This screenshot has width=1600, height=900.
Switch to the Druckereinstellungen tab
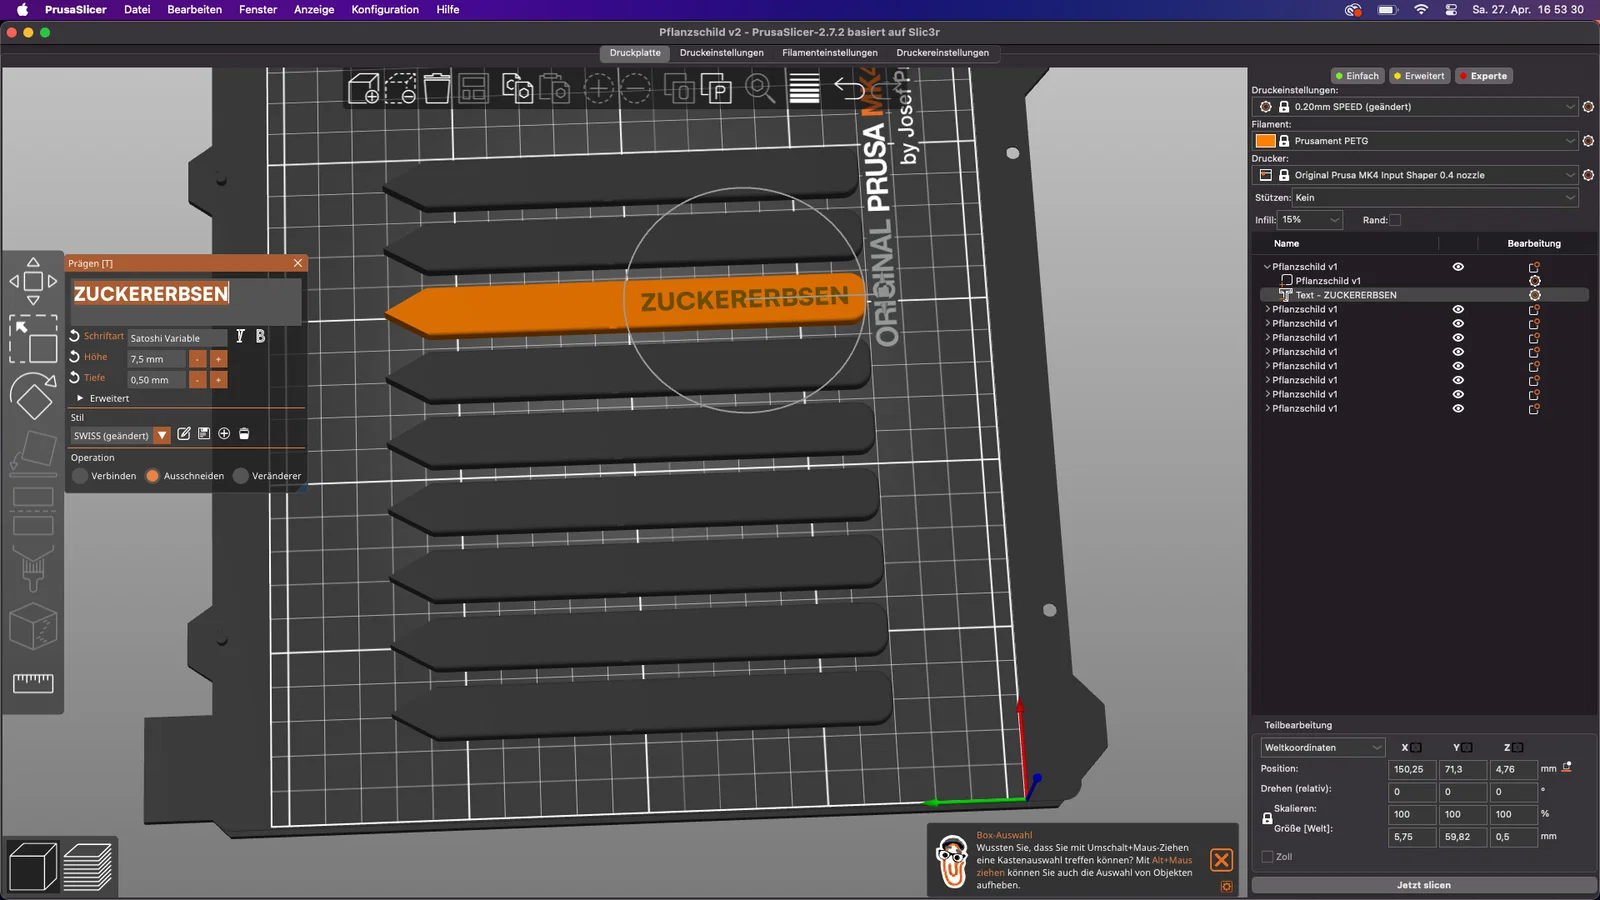click(x=943, y=53)
